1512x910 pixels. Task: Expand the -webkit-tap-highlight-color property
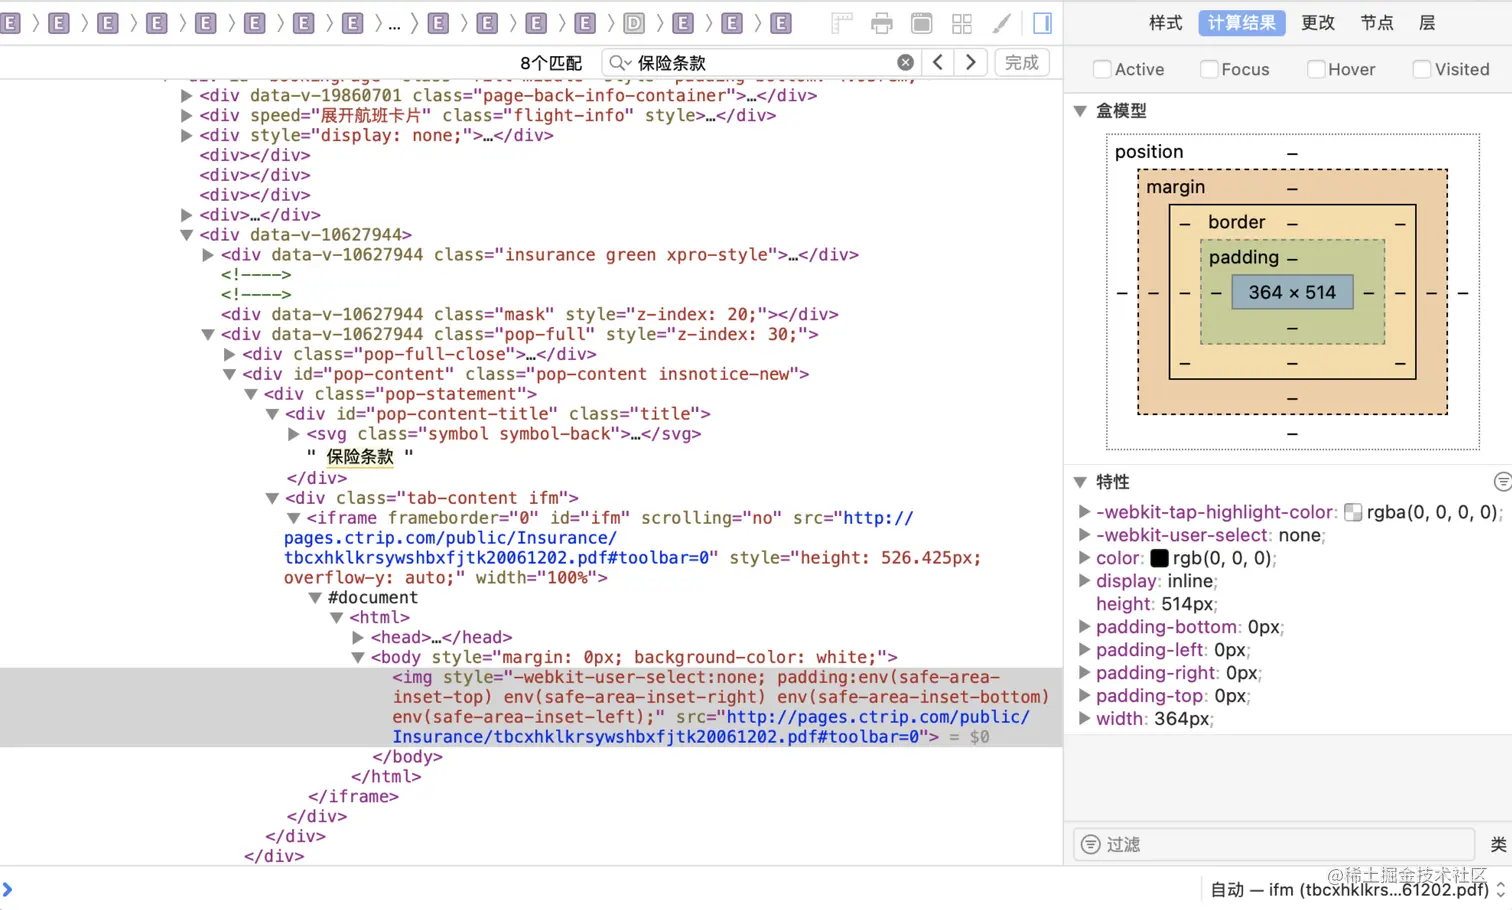point(1084,512)
